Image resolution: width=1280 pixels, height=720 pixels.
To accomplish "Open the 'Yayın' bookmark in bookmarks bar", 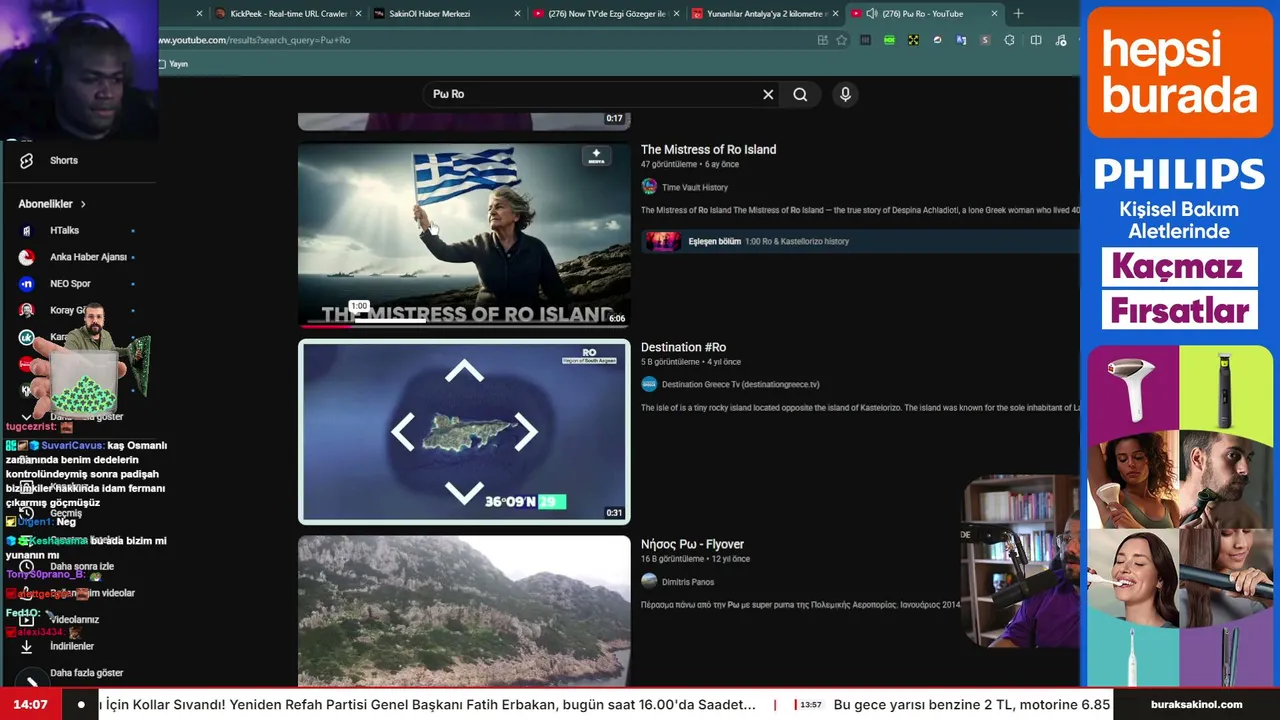I will click(173, 64).
